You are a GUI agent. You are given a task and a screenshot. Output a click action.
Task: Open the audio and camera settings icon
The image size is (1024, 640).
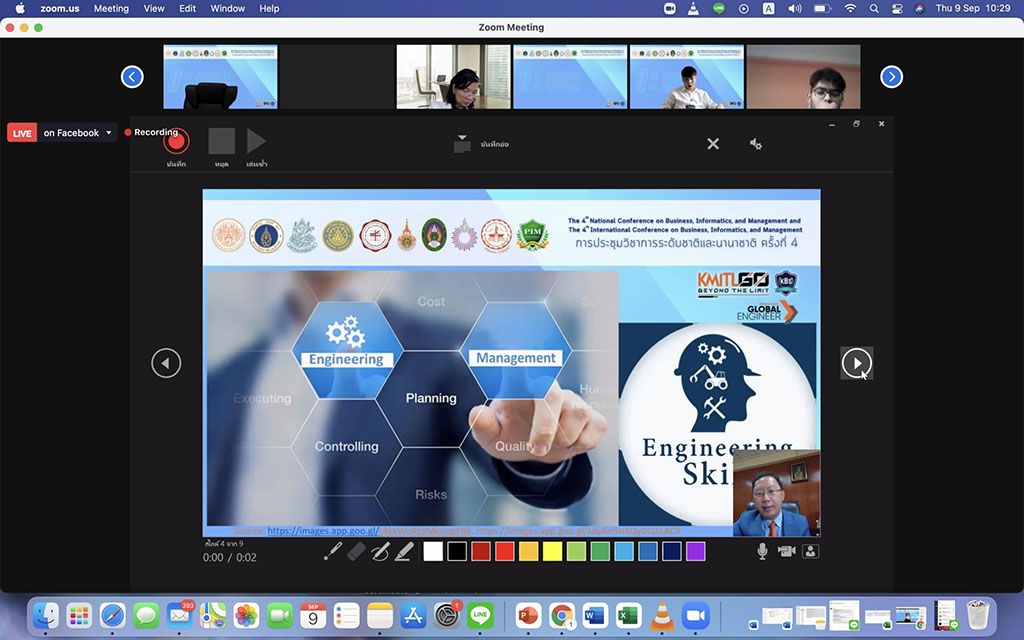click(x=756, y=144)
